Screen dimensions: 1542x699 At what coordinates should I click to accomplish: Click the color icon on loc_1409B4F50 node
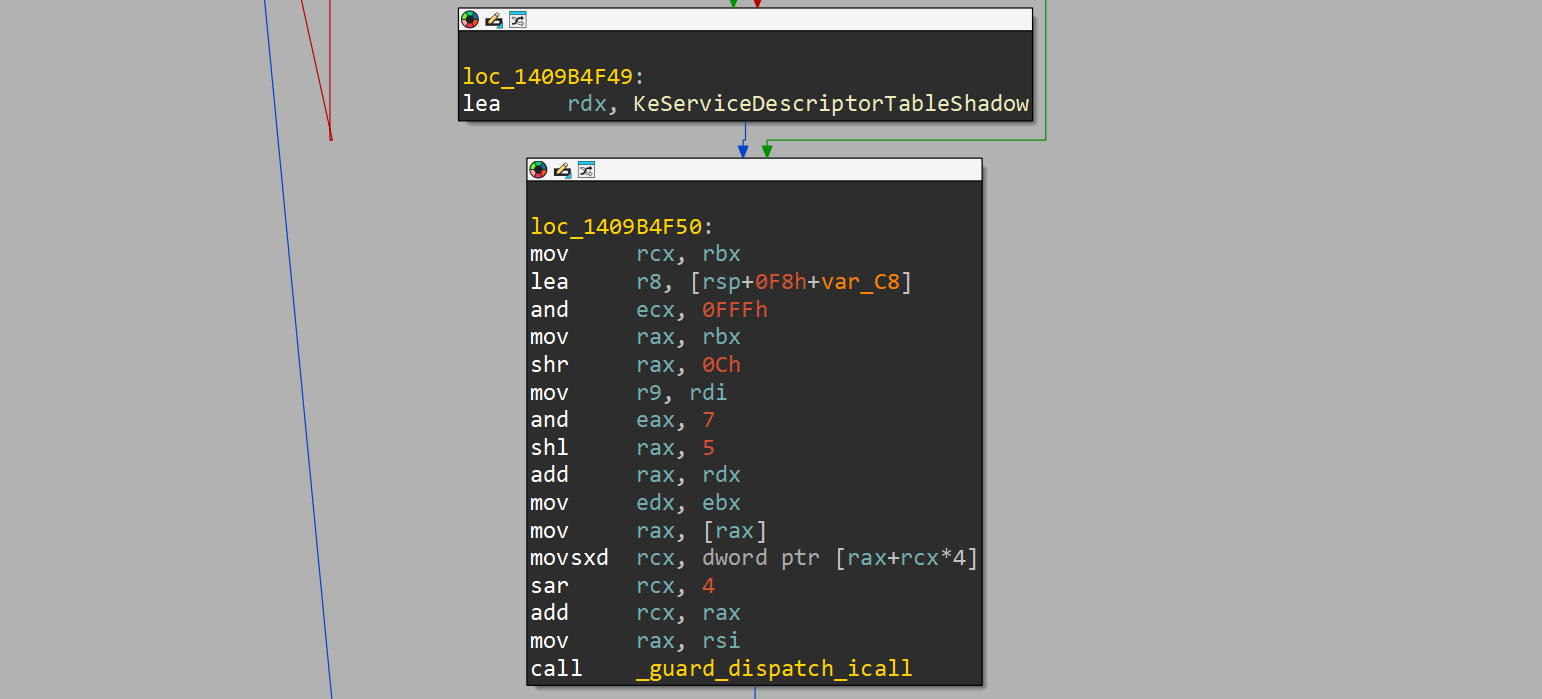(x=538, y=170)
